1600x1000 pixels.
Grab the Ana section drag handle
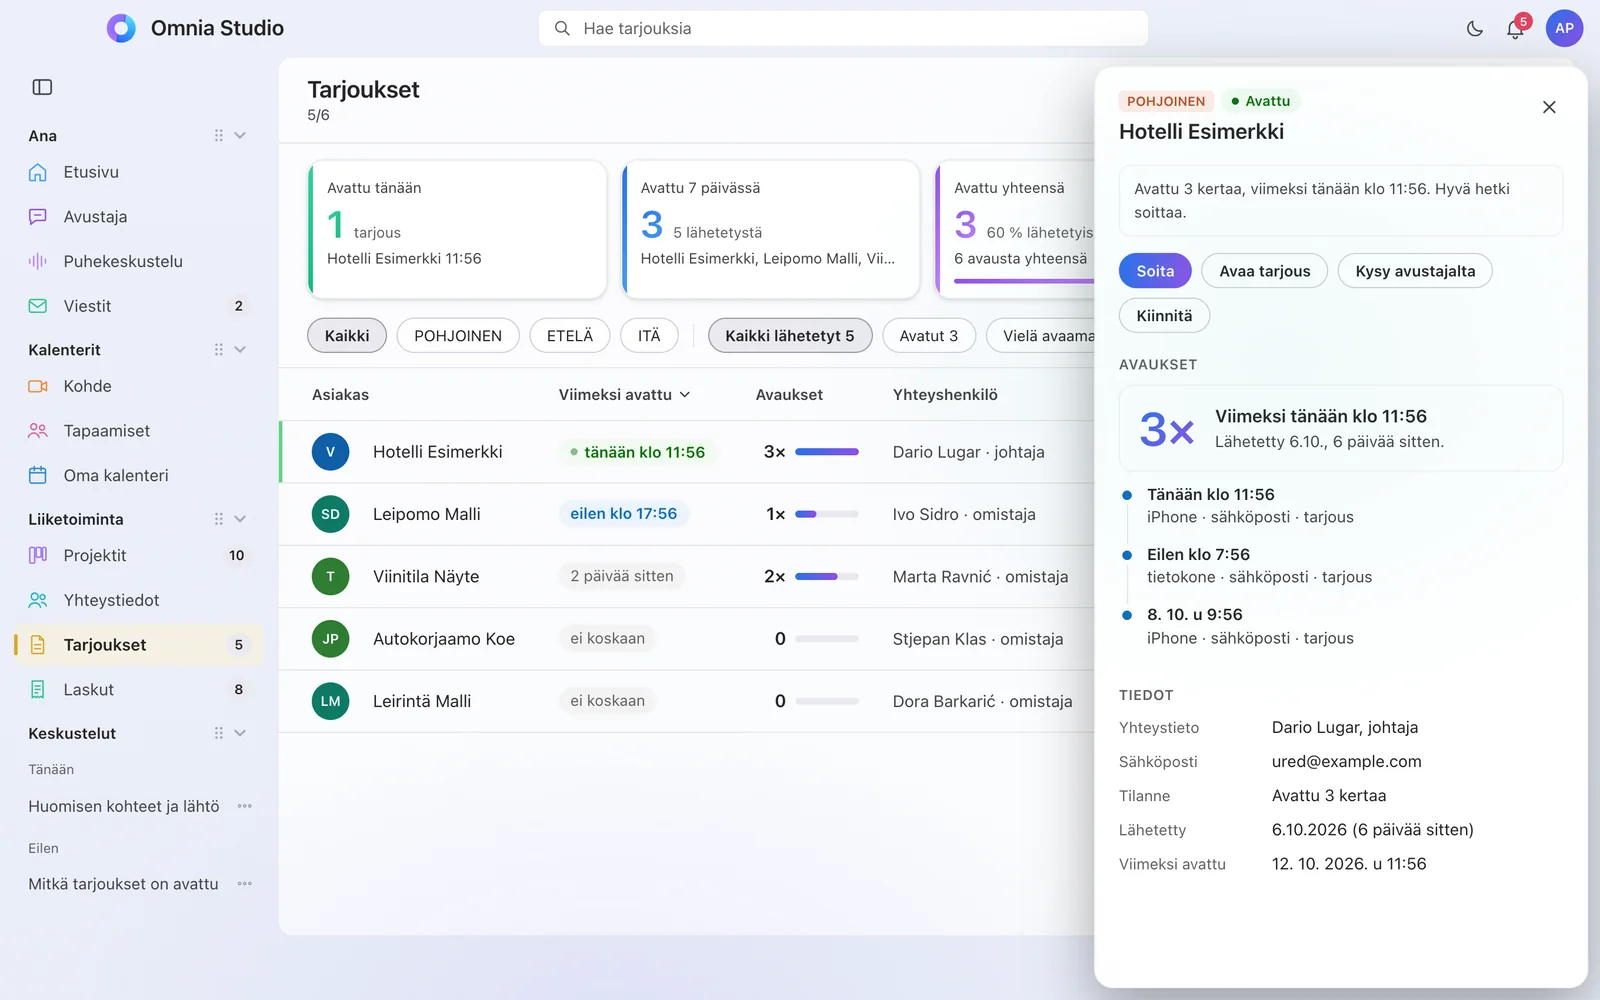point(218,135)
